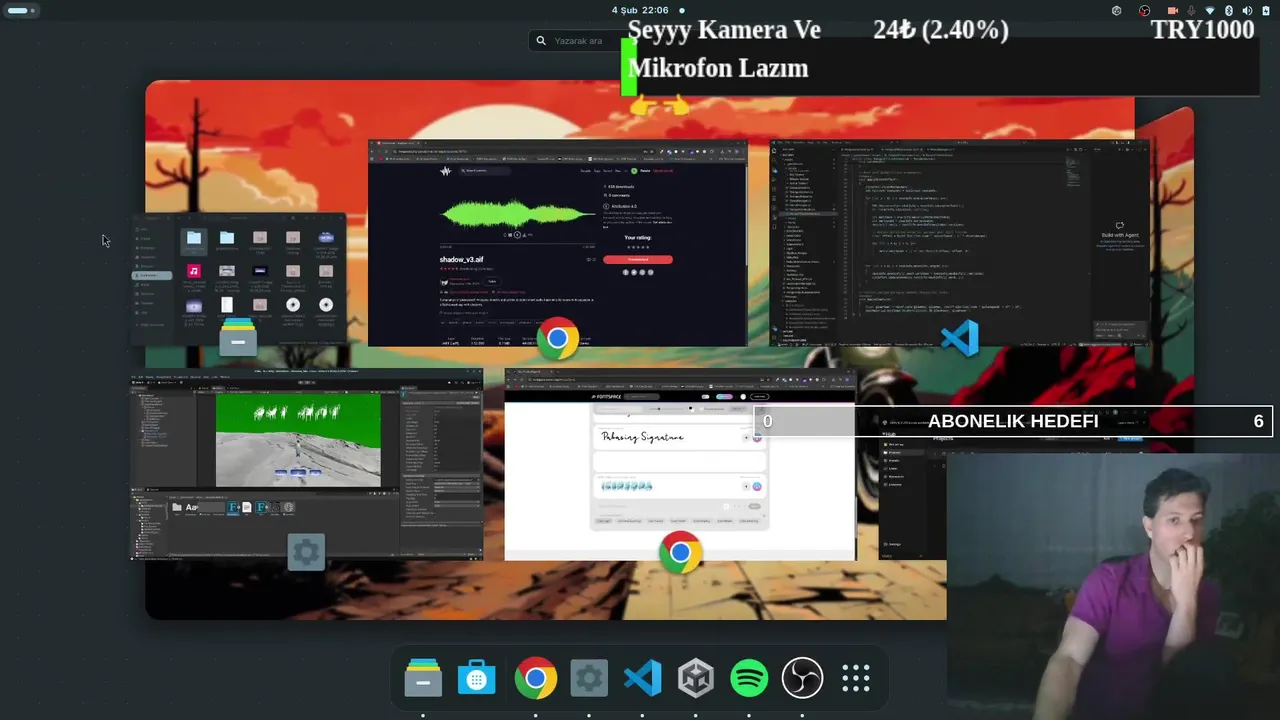The height and width of the screenshot is (720, 1280).
Task: Select the Chrome Fontspace window thumbnail
Action: click(x=680, y=465)
